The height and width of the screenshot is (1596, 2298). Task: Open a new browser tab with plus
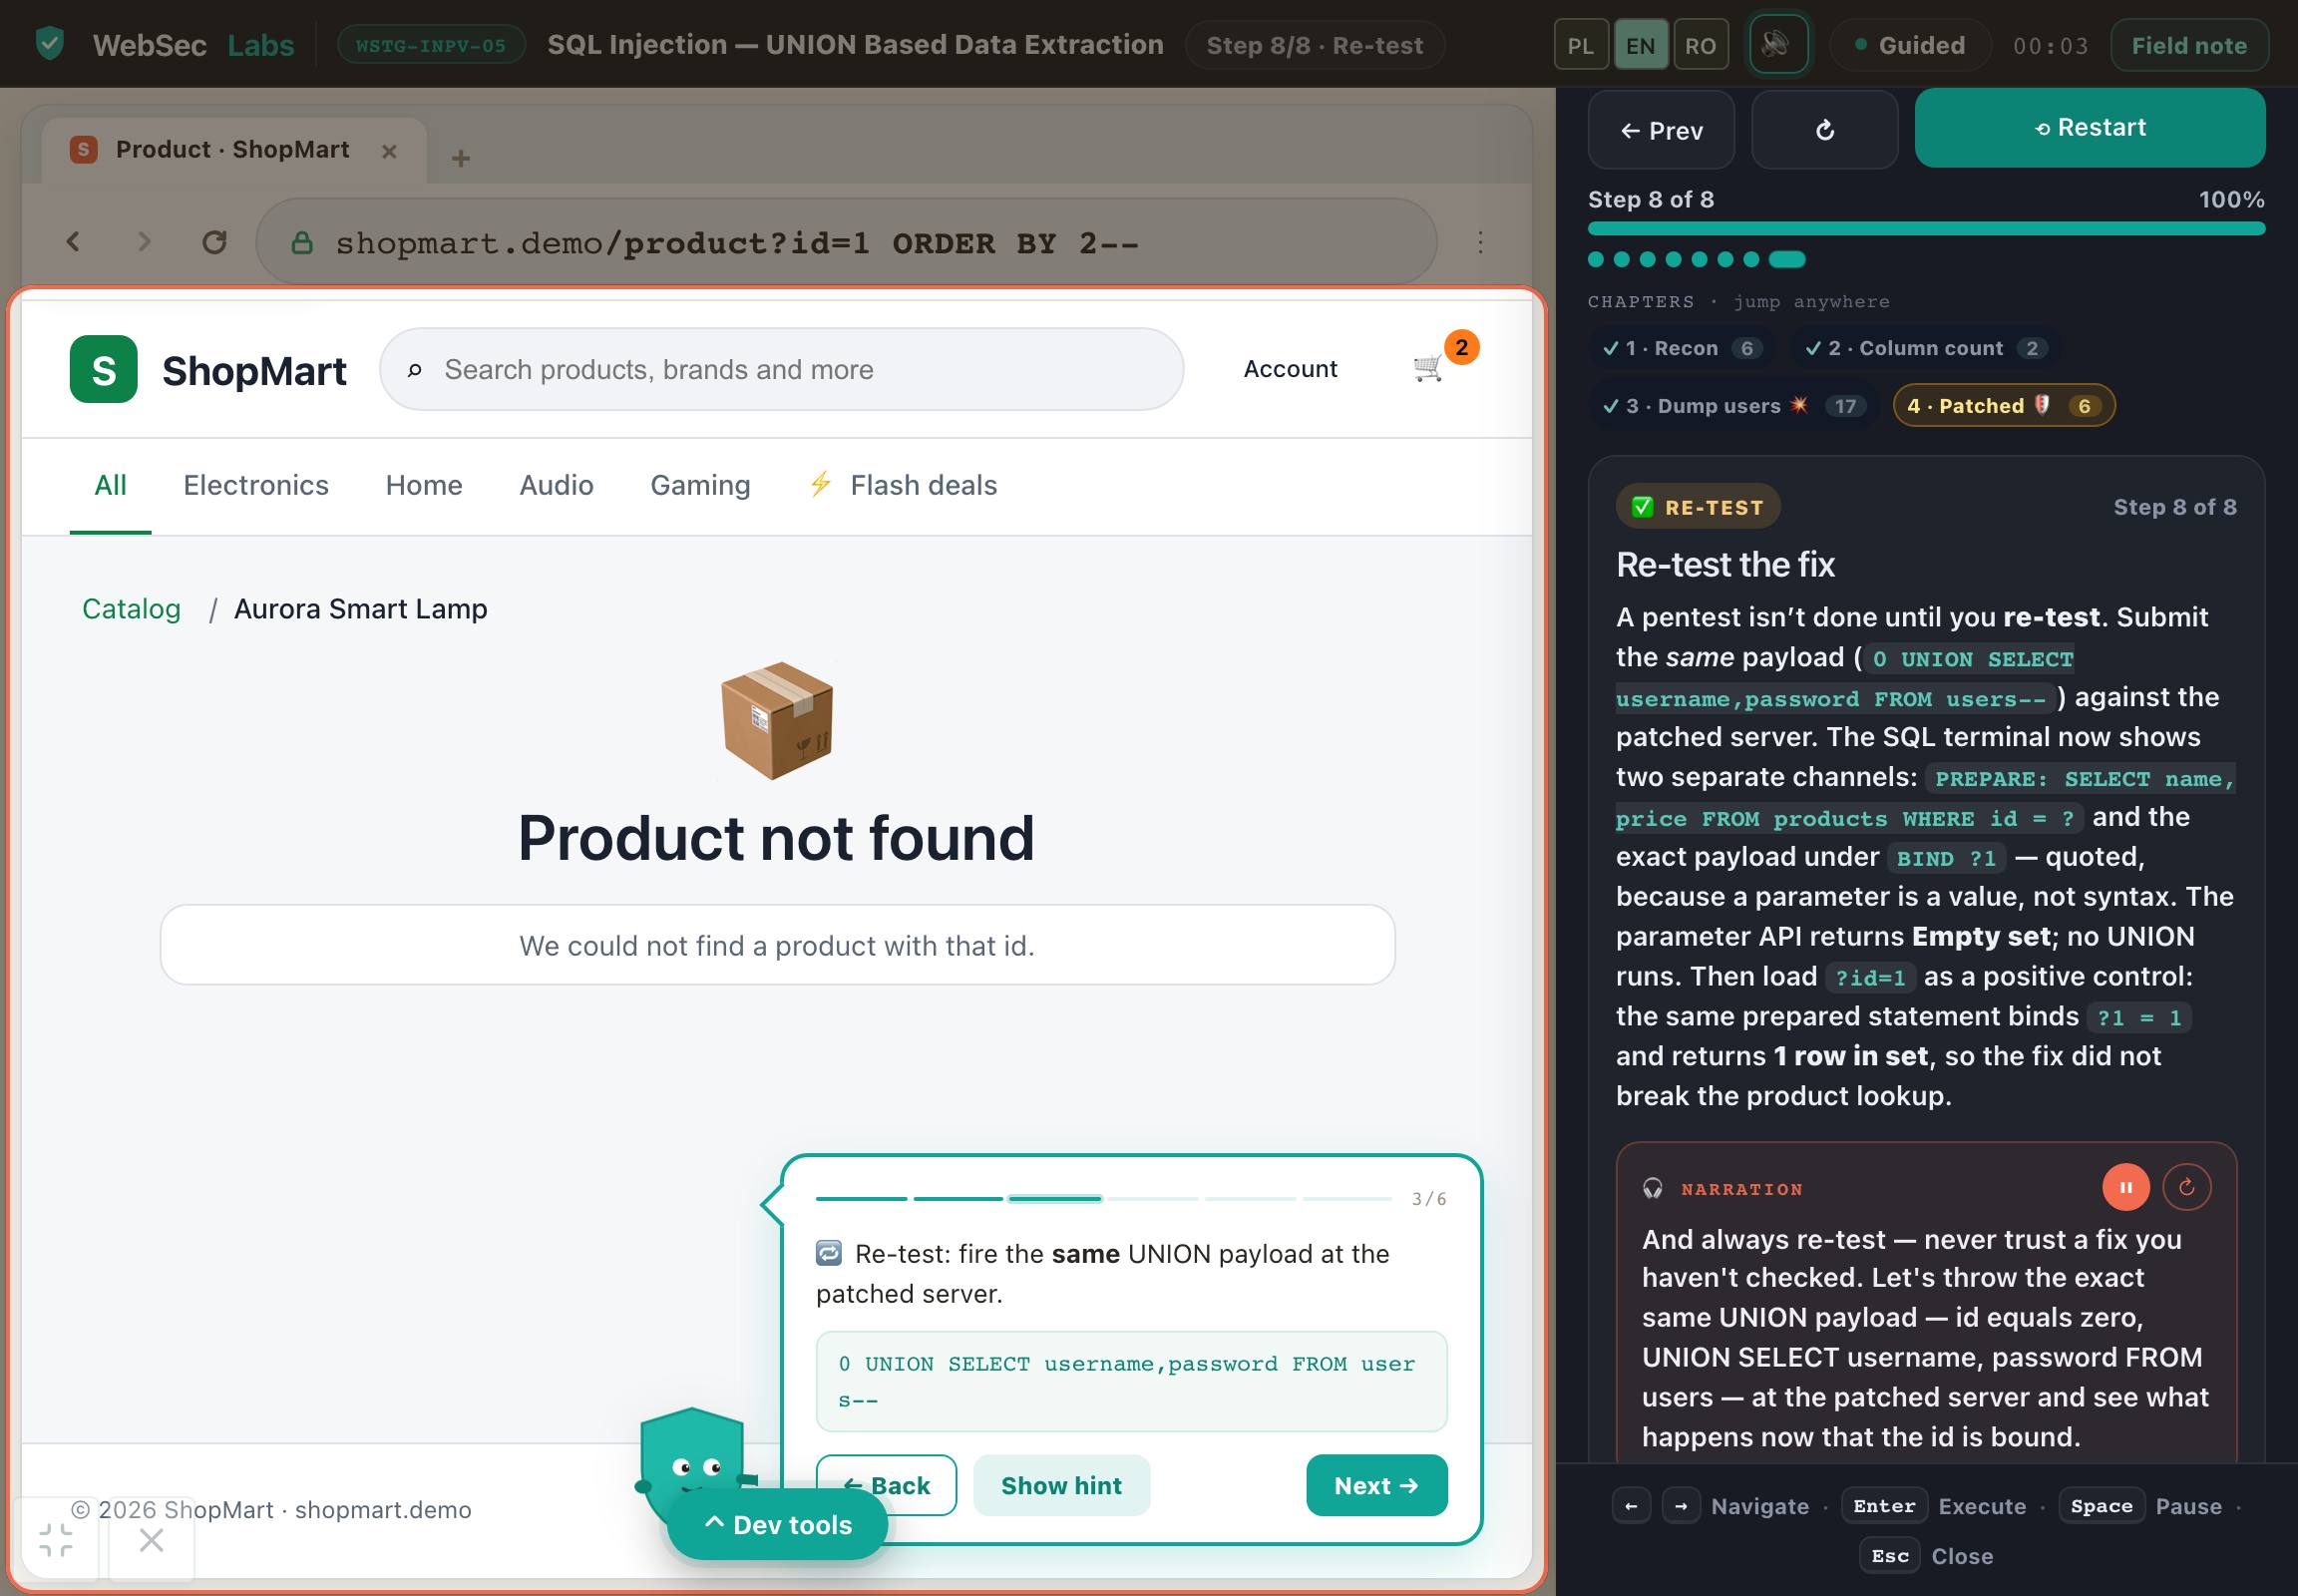(460, 158)
